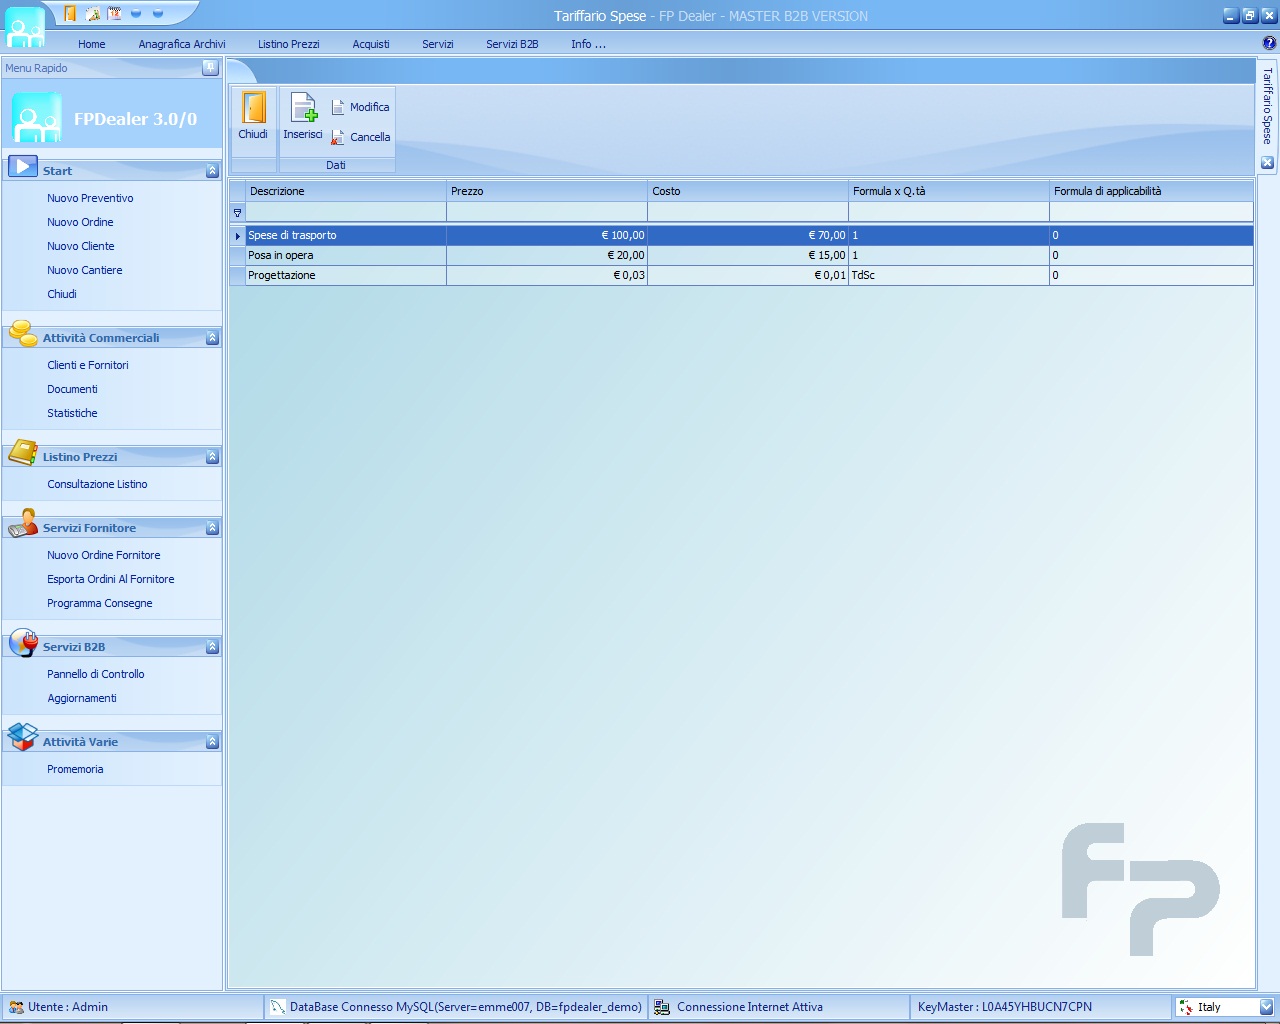Open Documenti in sidebar
Screen dimensions: 1280x1024
pyautogui.click(x=72, y=389)
